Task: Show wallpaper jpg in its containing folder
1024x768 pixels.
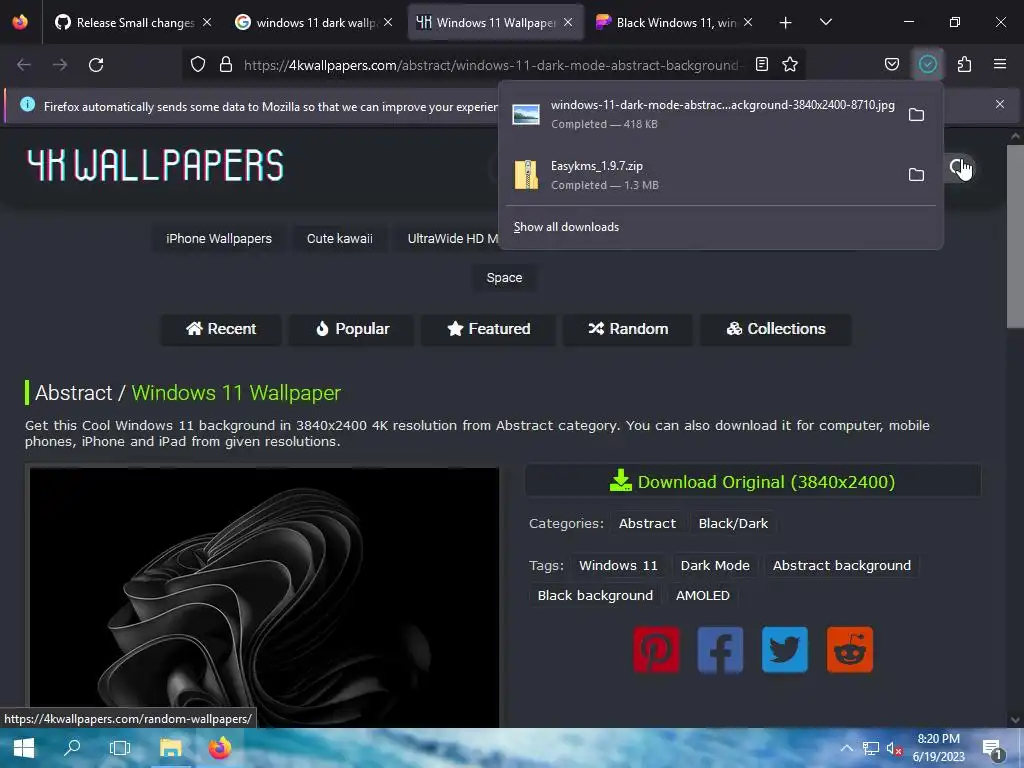Action: point(916,114)
